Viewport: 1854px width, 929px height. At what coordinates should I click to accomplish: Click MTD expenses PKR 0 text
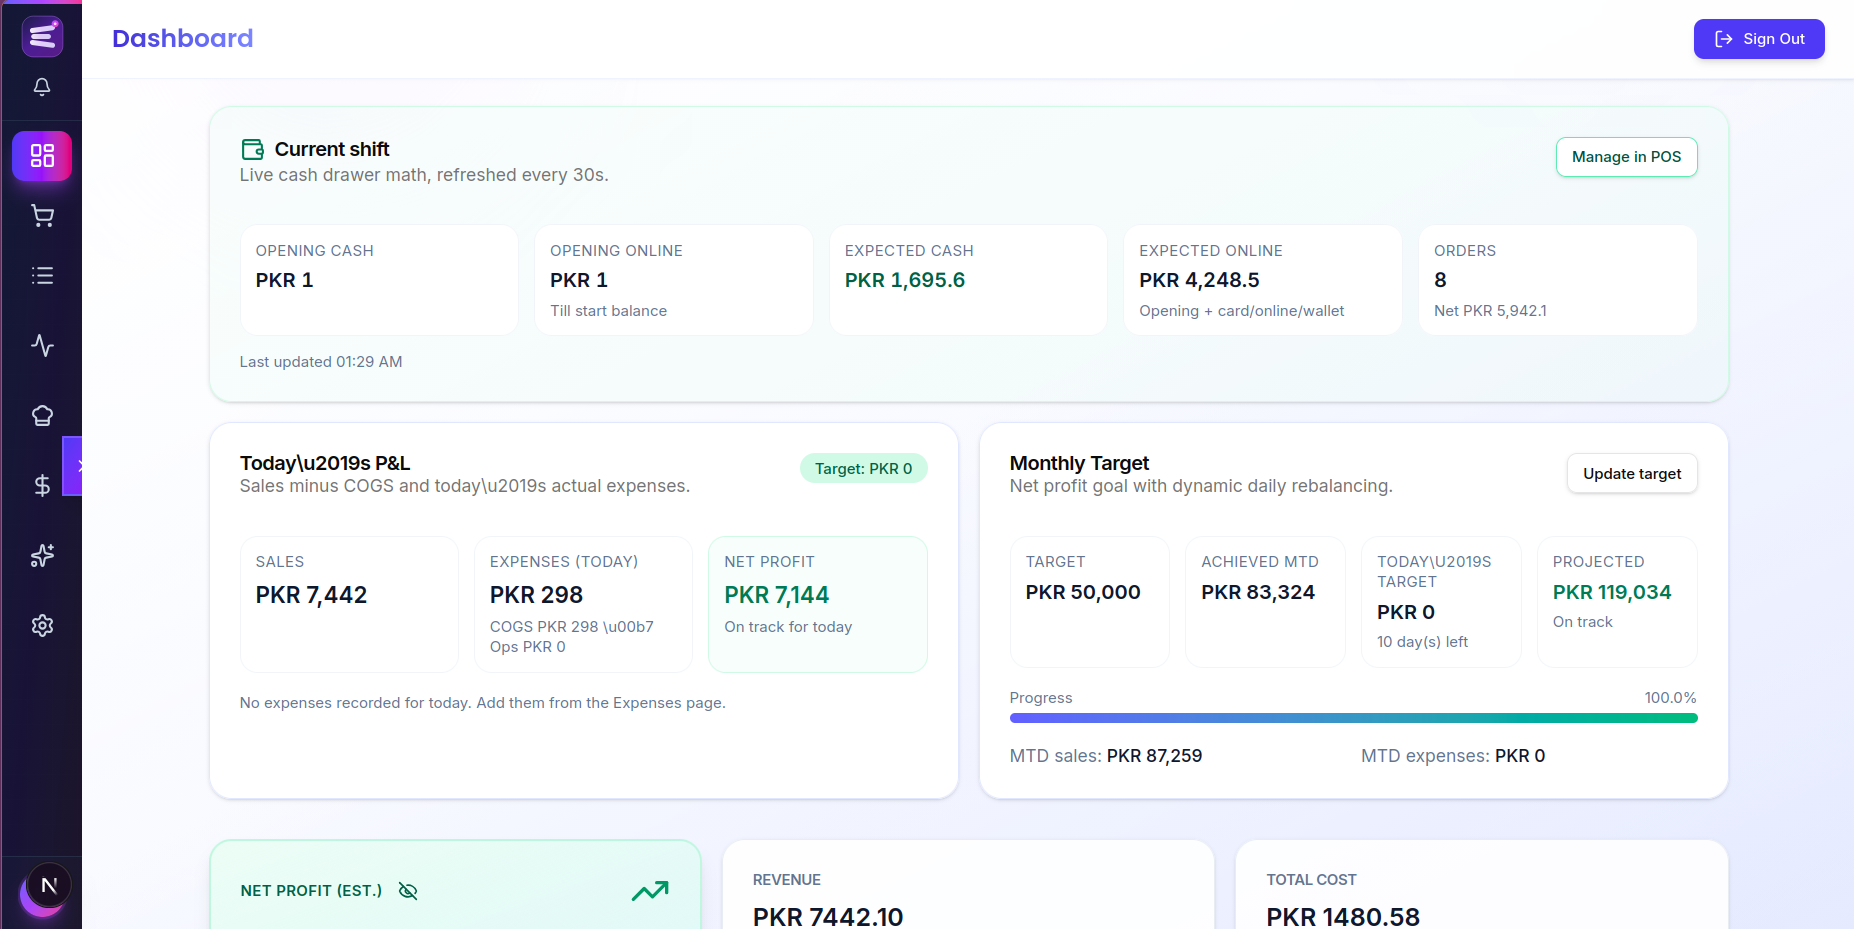pos(1453,756)
